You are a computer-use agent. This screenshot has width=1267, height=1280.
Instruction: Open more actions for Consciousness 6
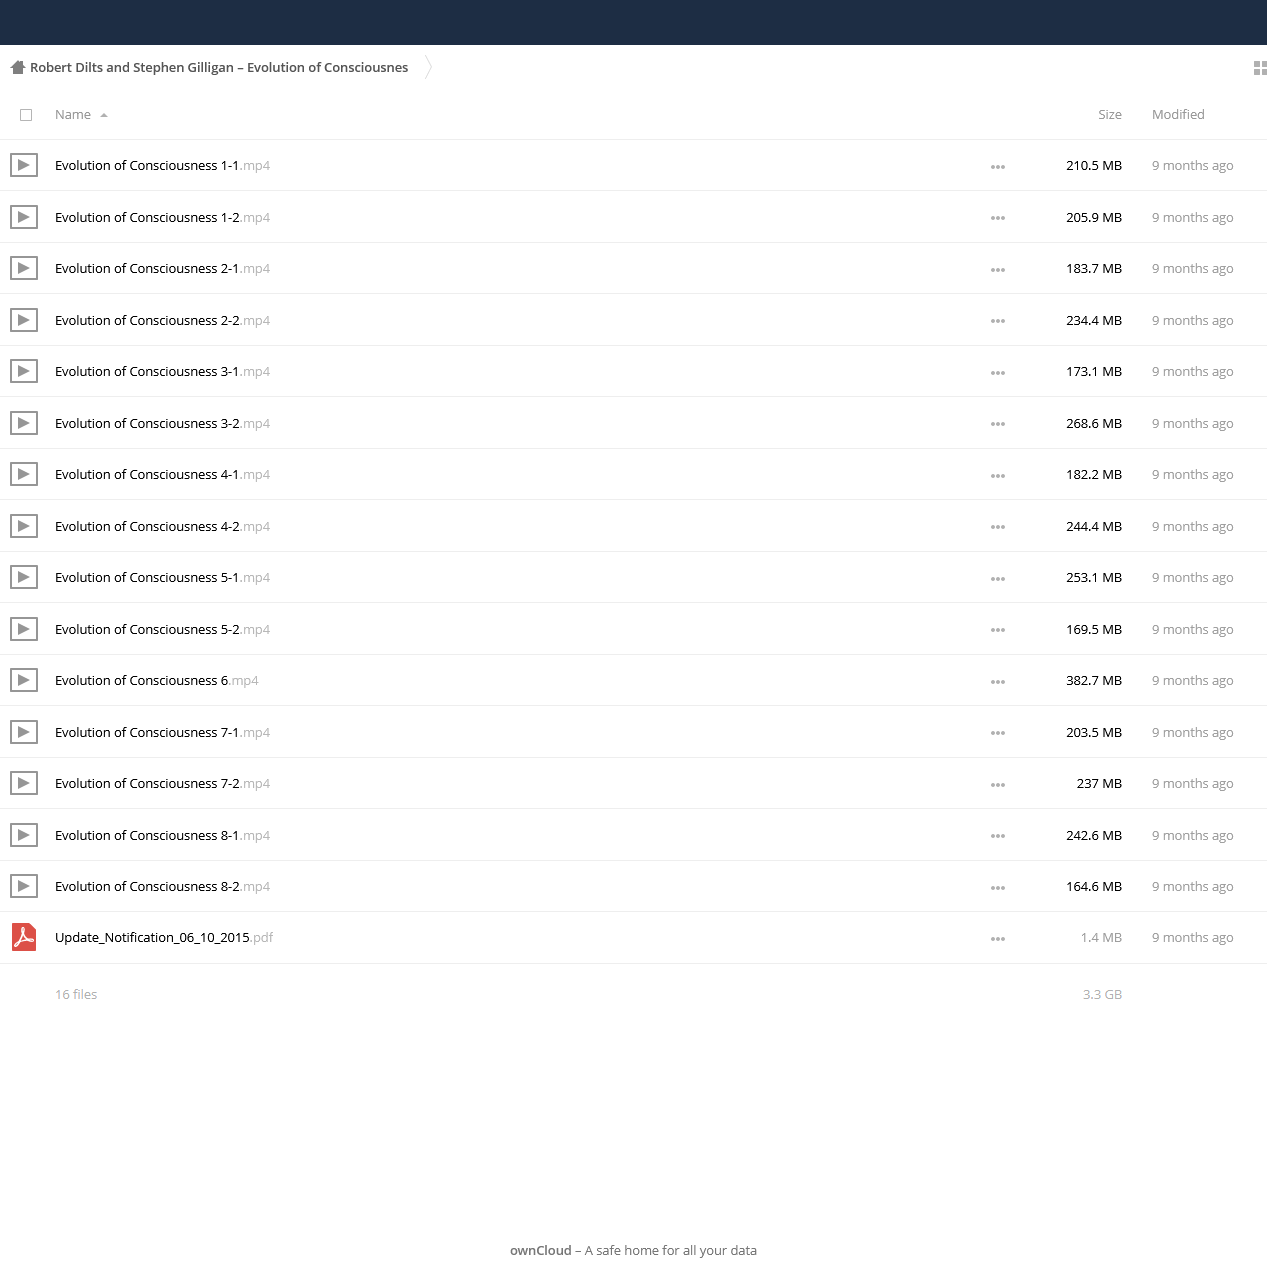(998, 682)
